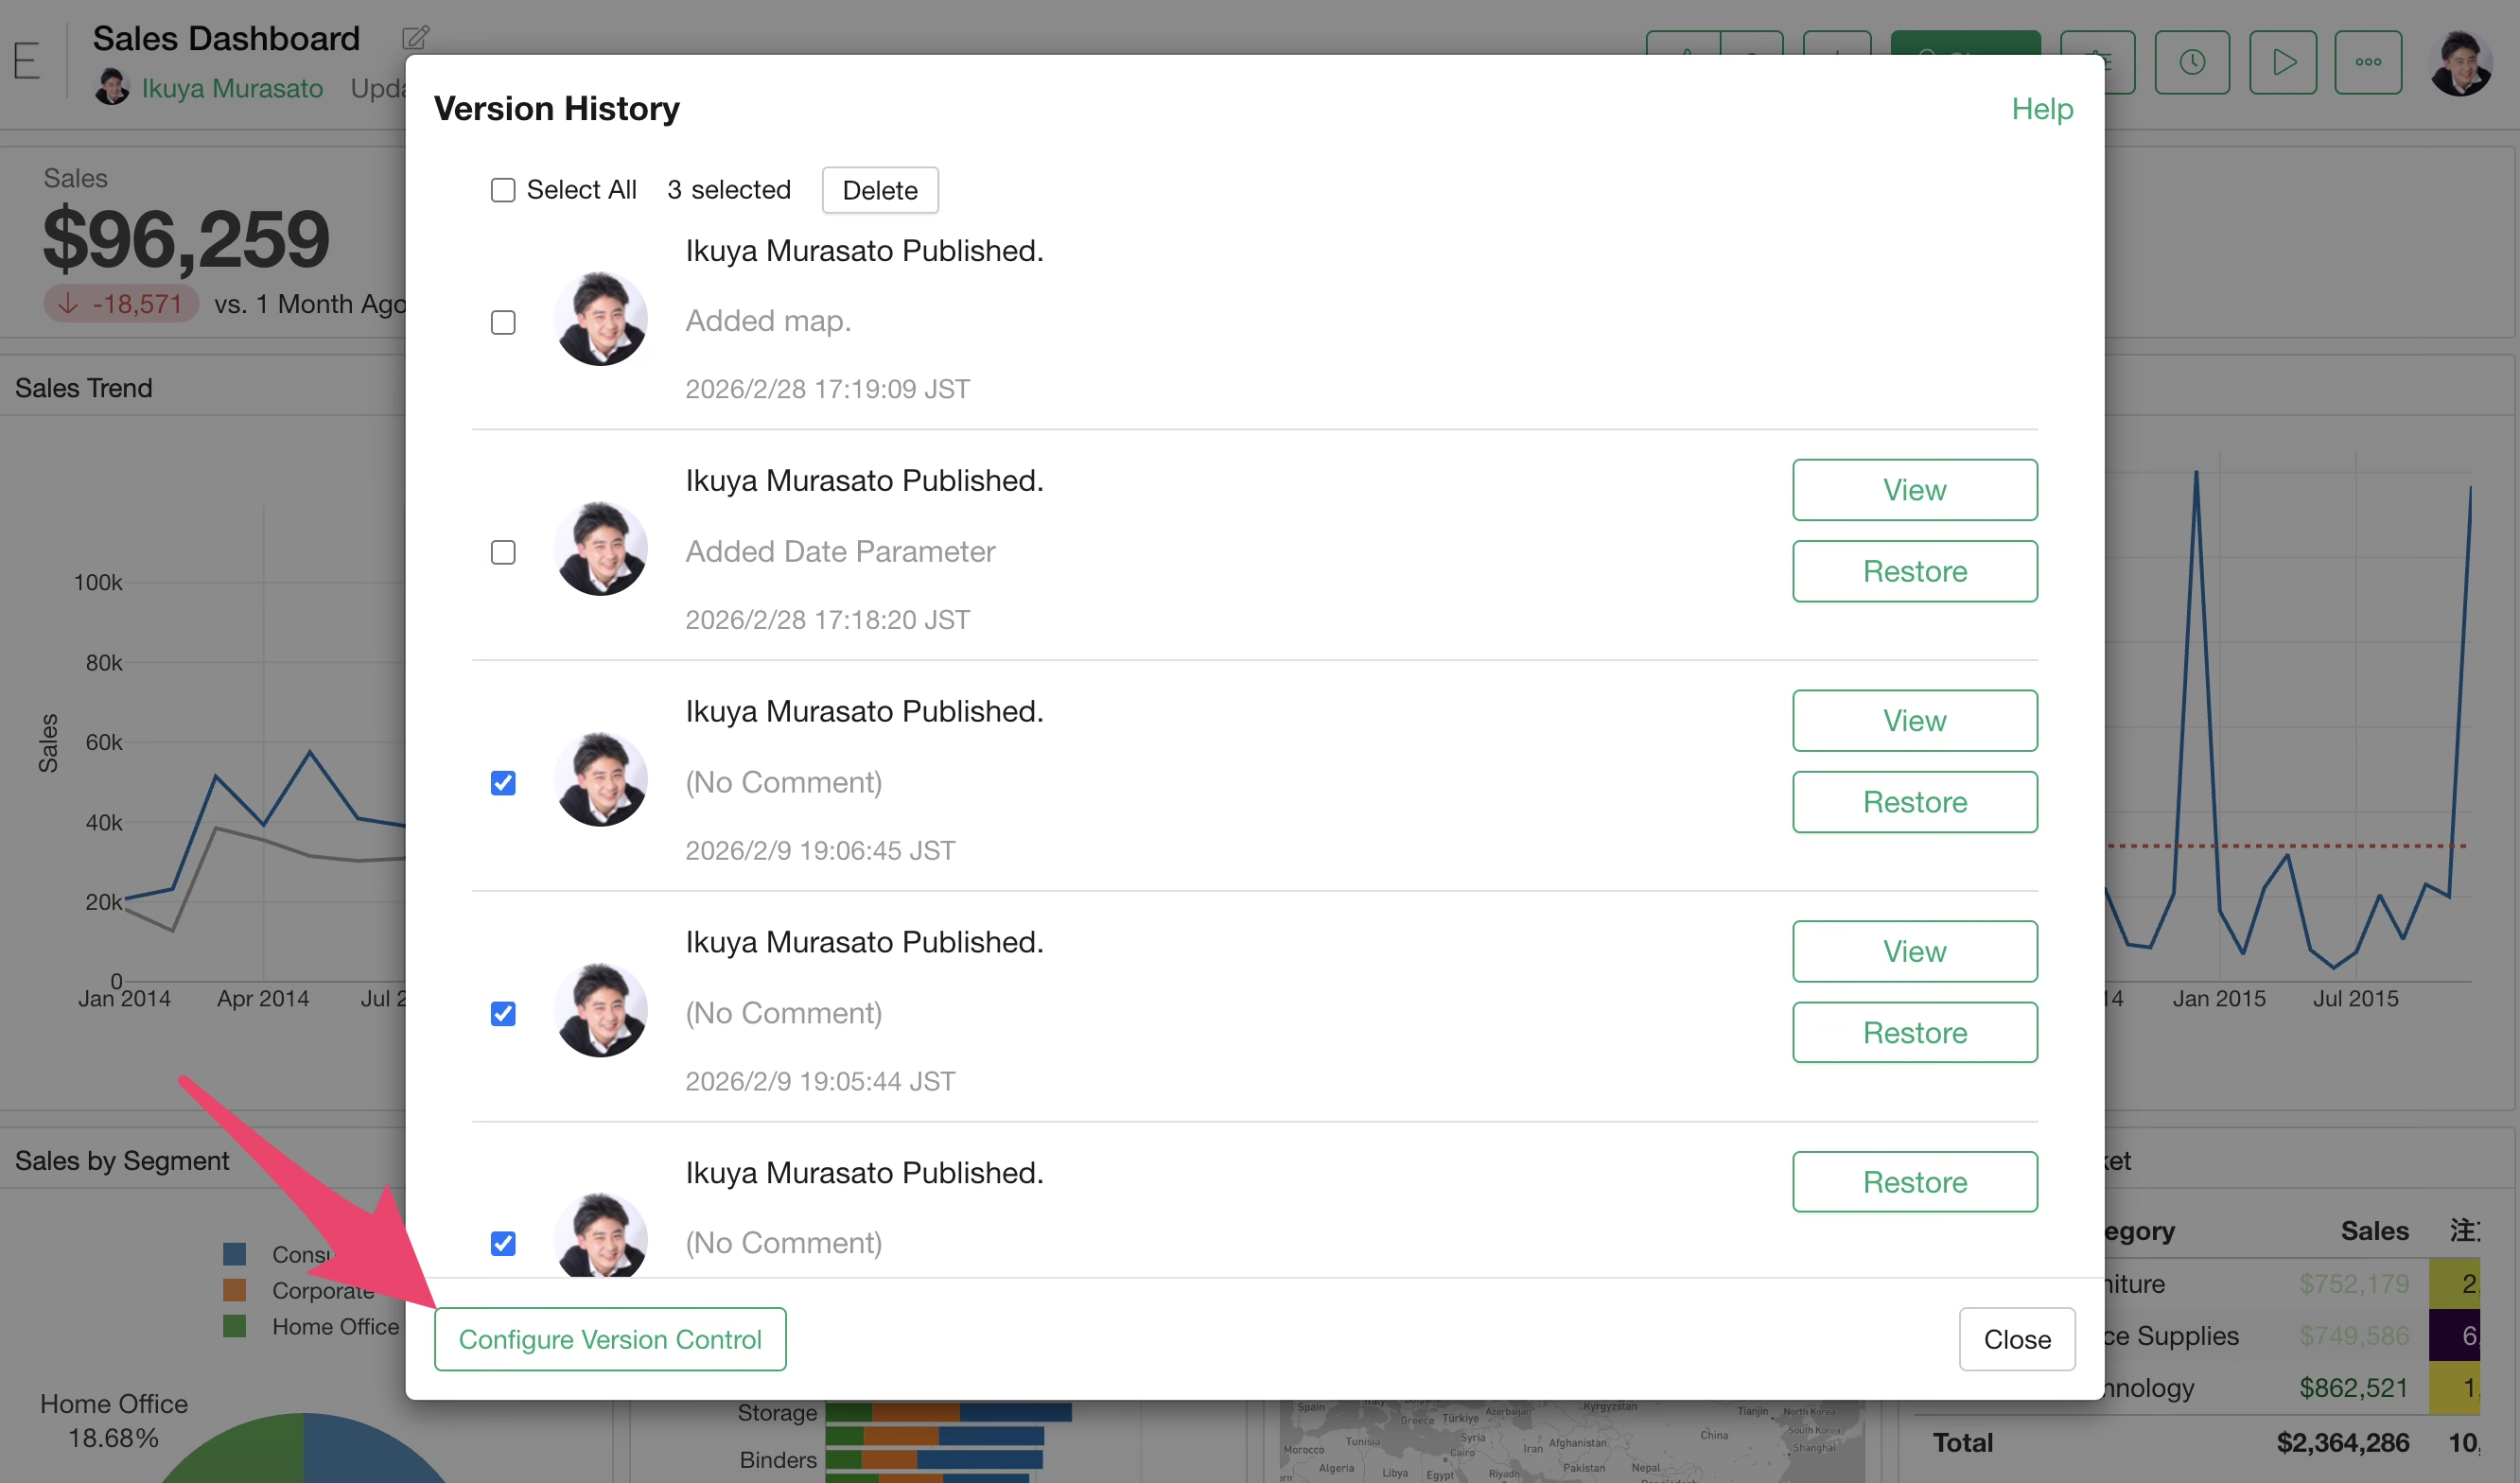Click the user avatar at top right
The width and height of the screenshot is (2520, 1483).
2460,62
